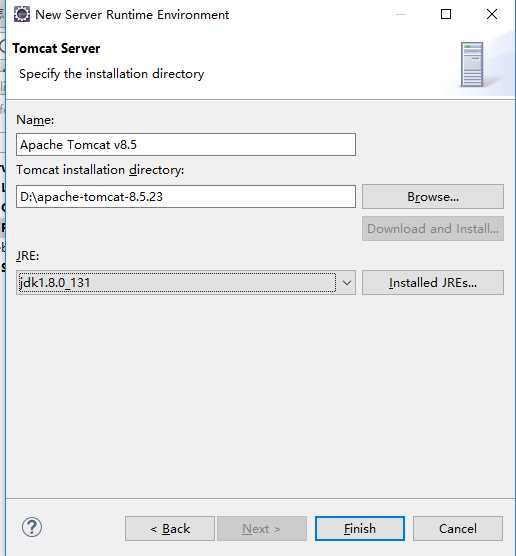
Task: Click the Tomcat Server heading
Action: tap(56, 49)
